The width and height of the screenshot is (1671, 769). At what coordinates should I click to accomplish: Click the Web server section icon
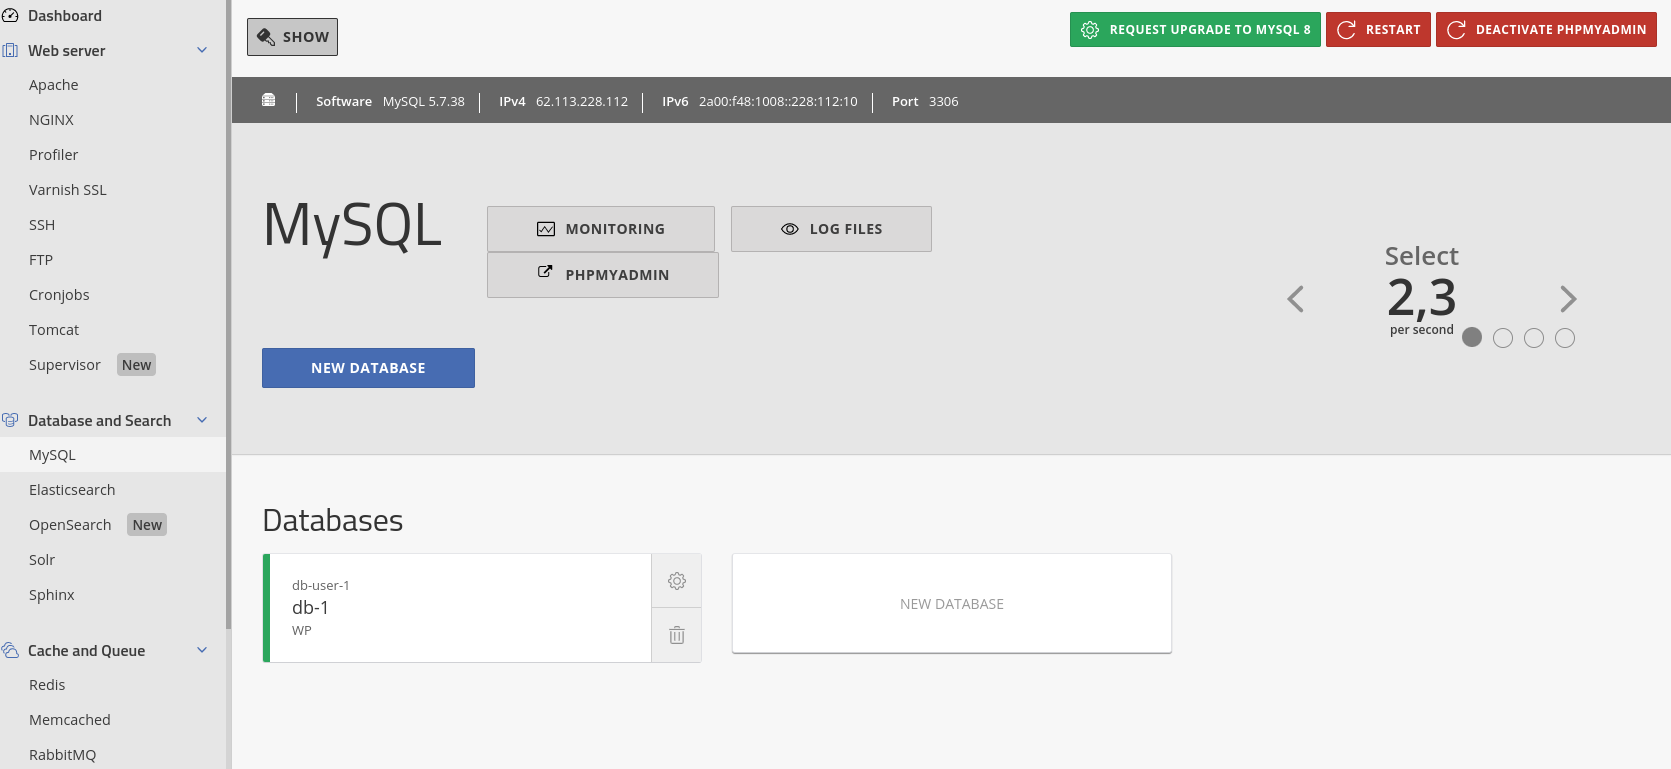coord(10,50)
